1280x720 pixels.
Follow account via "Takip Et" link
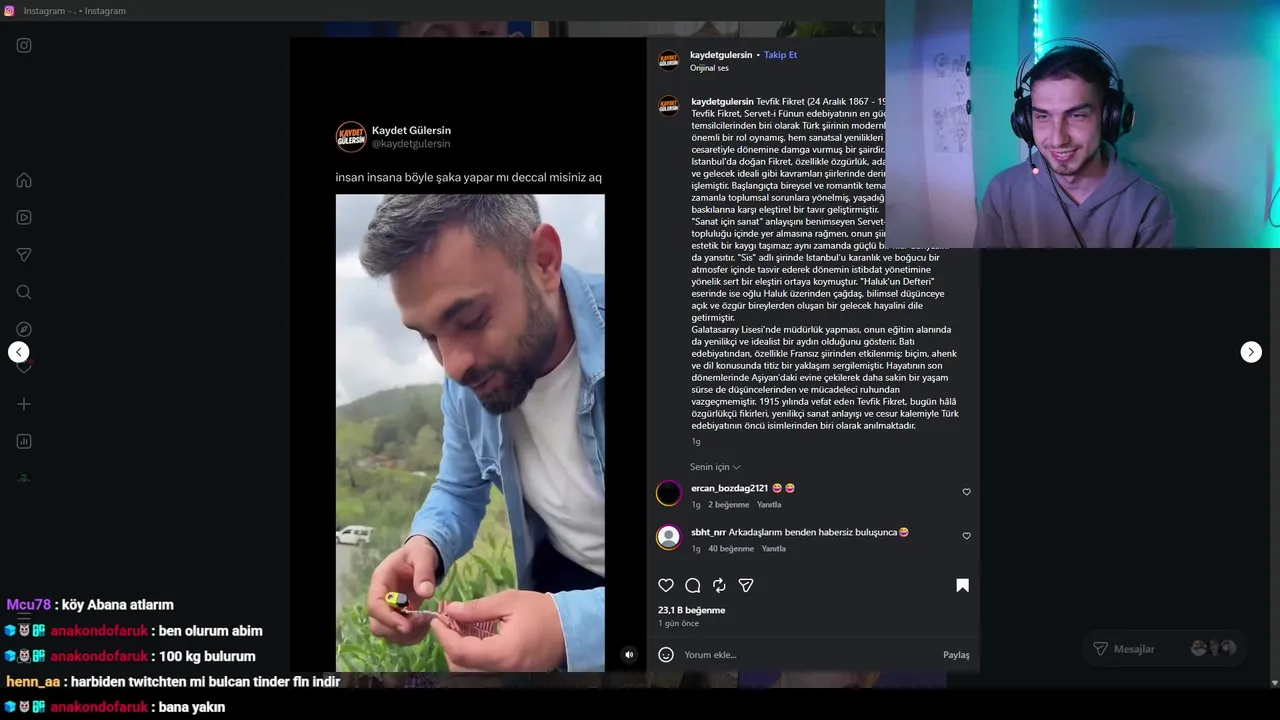click(x=780, y=55)
